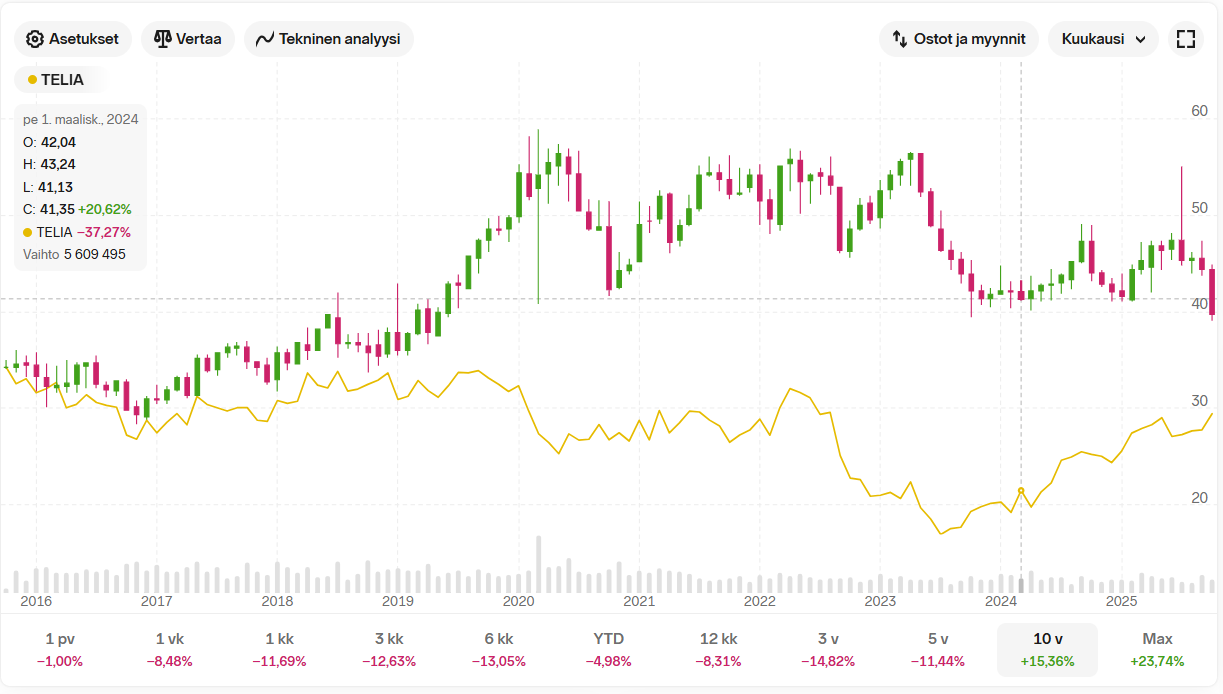Viewport: 1223px width, 694px height.
Task: Click the yellow TELIA line marker at 2024
Action: point(1021,491)
